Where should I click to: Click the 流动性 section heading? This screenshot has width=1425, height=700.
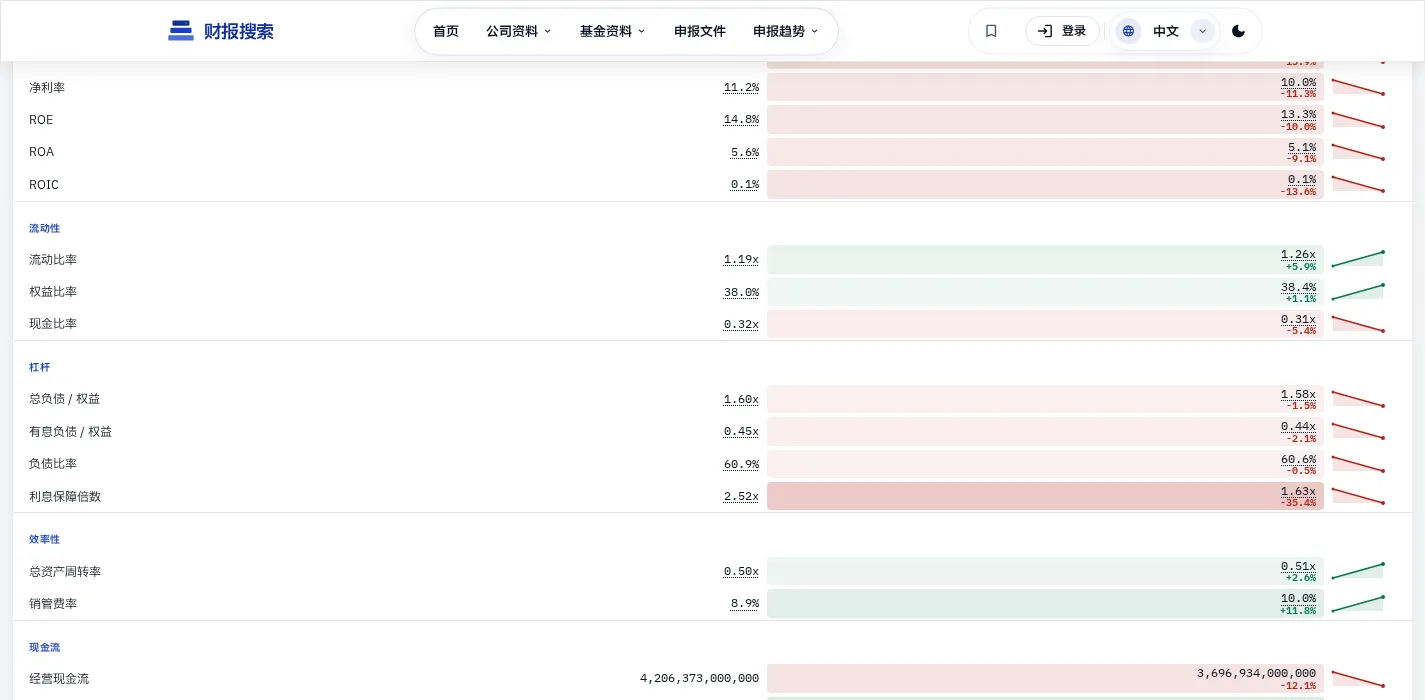point(44,228)
